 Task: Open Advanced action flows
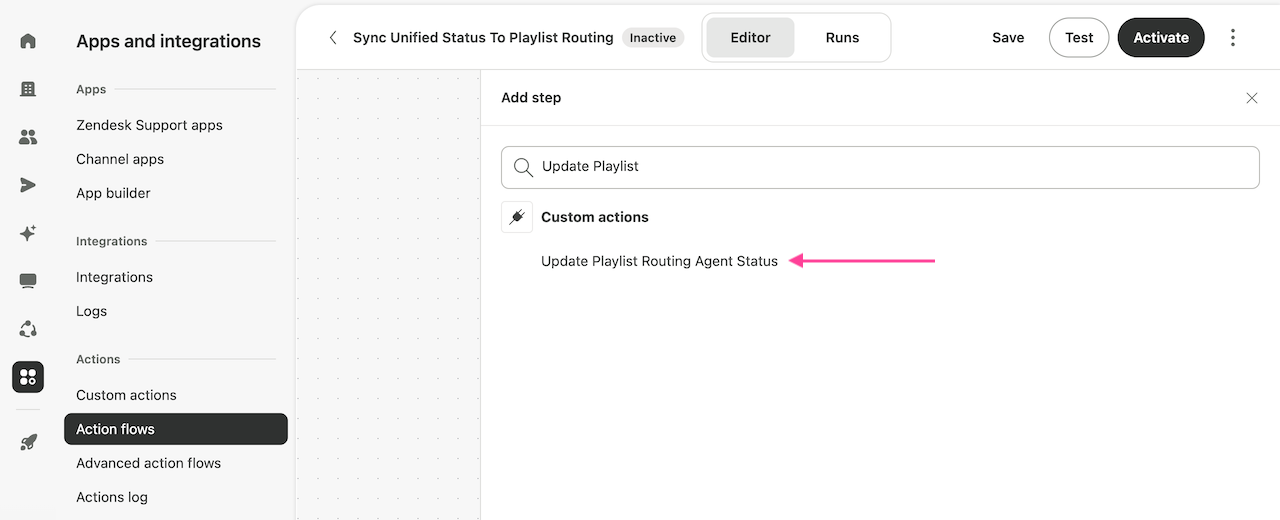pos(148,463)
